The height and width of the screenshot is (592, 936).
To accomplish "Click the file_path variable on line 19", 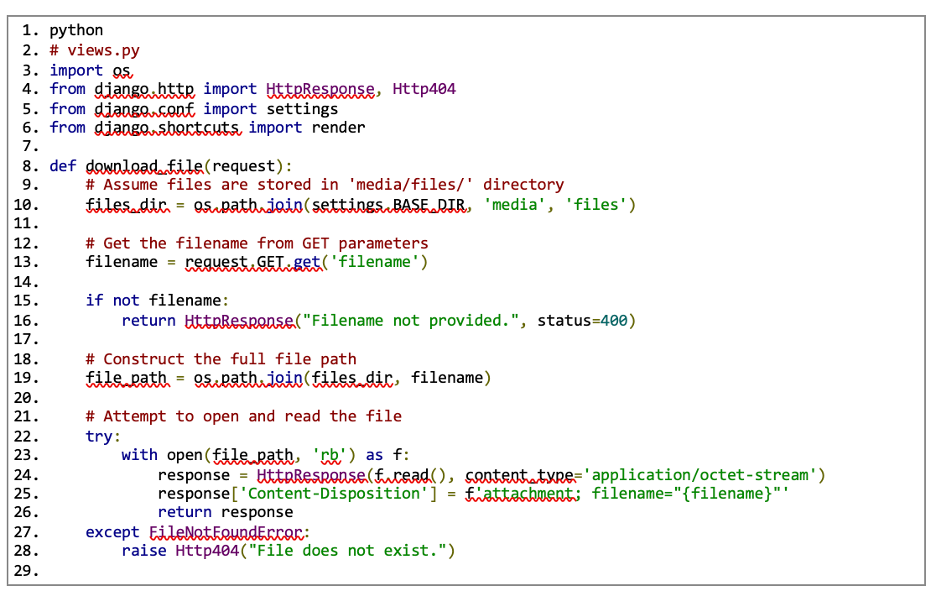I will click(126, 378).
